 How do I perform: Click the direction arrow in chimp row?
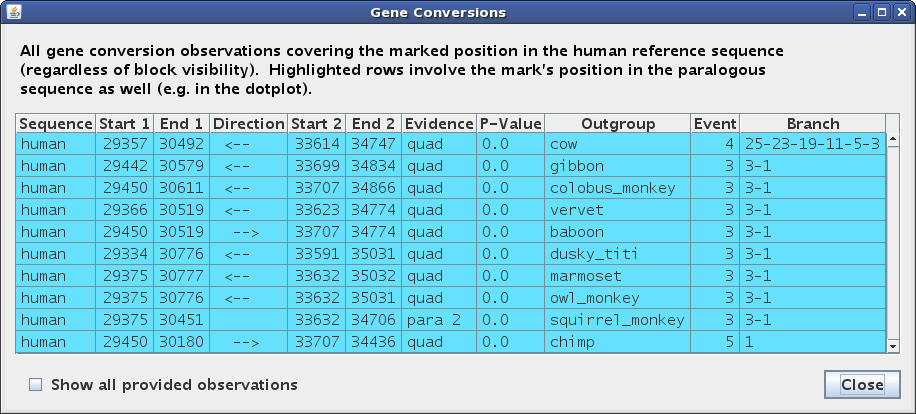(x=246, y=342)
